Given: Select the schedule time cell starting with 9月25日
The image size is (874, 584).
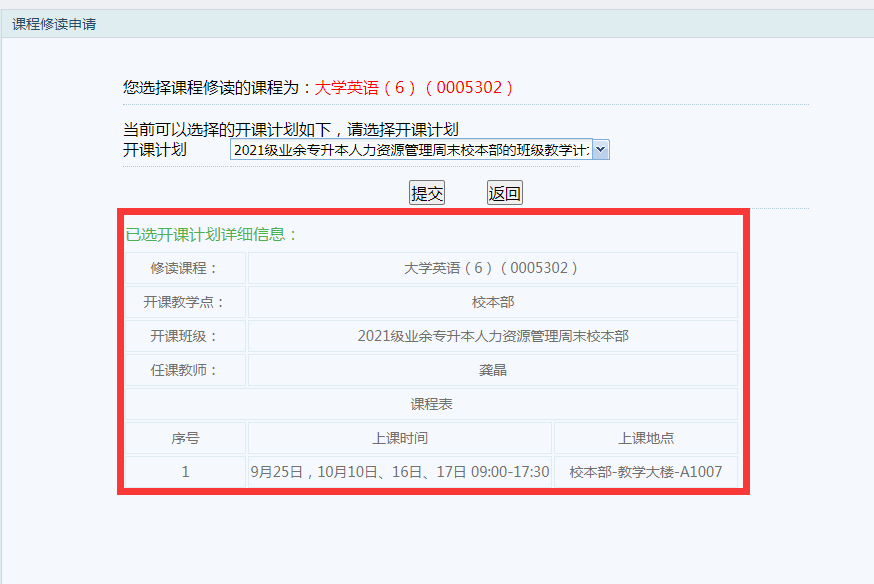Looking at the screenshot, I should [400, 472].
